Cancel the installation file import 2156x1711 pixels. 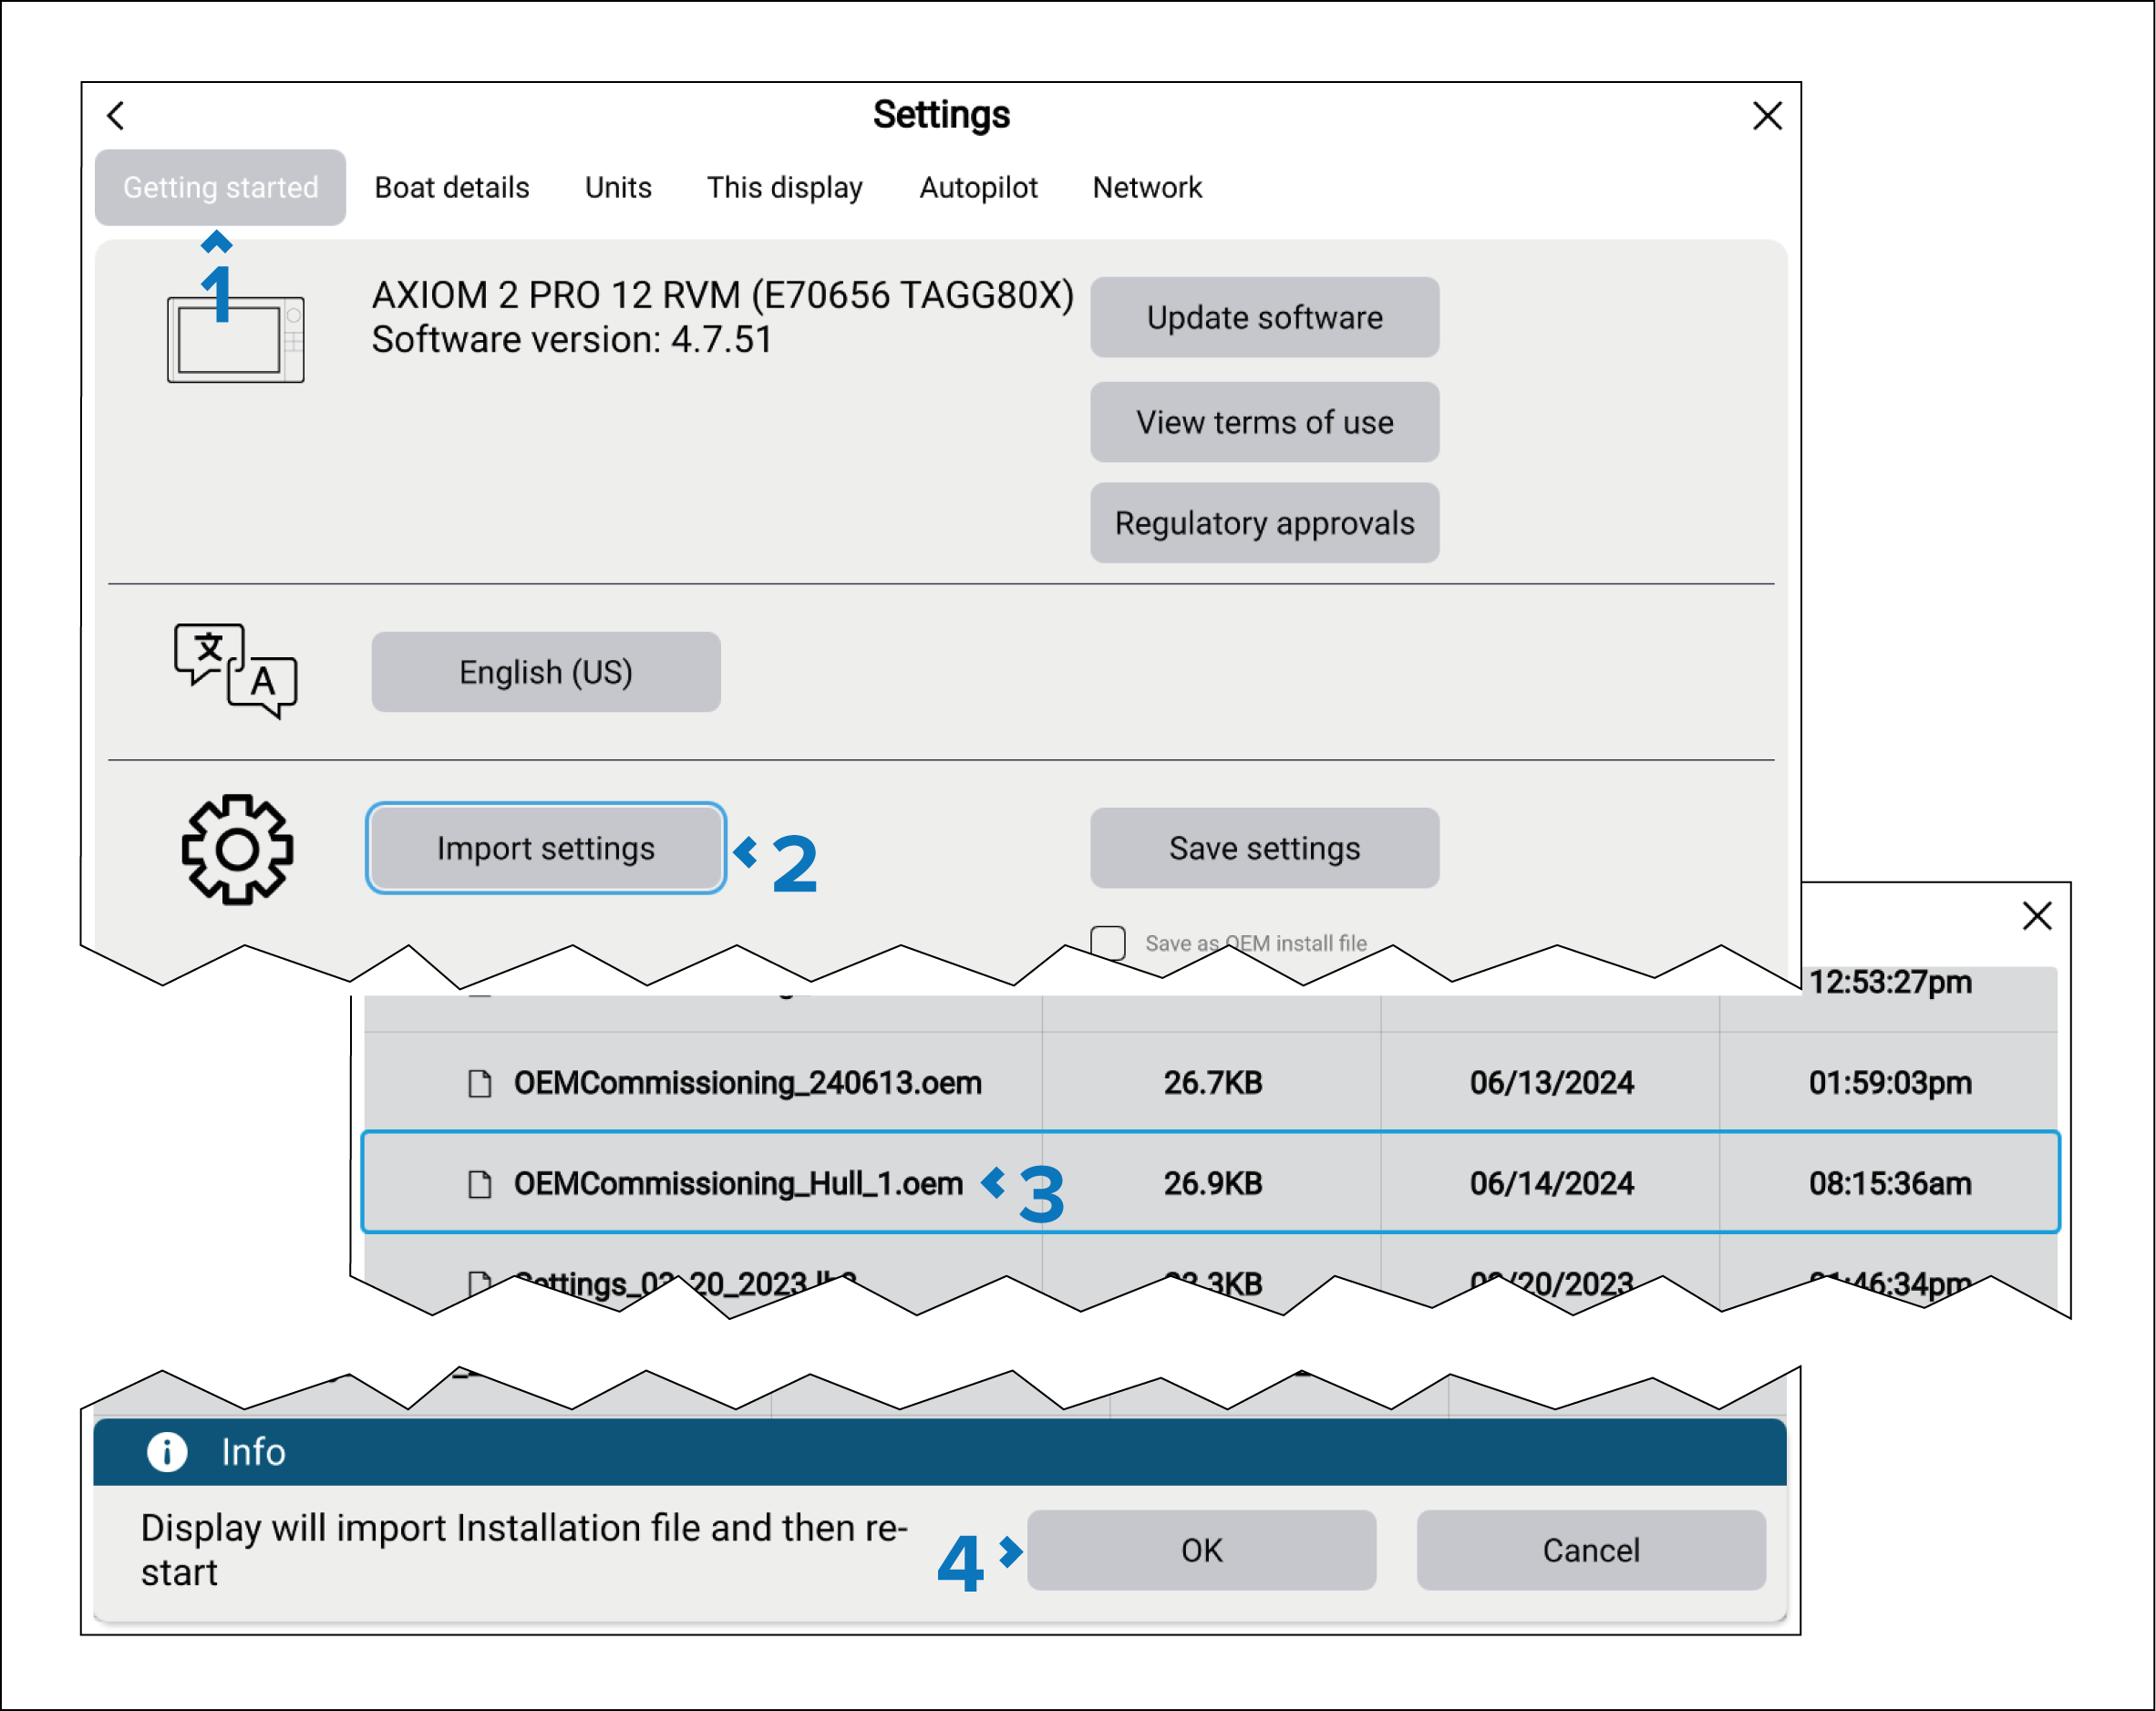coord(1590,1550)
